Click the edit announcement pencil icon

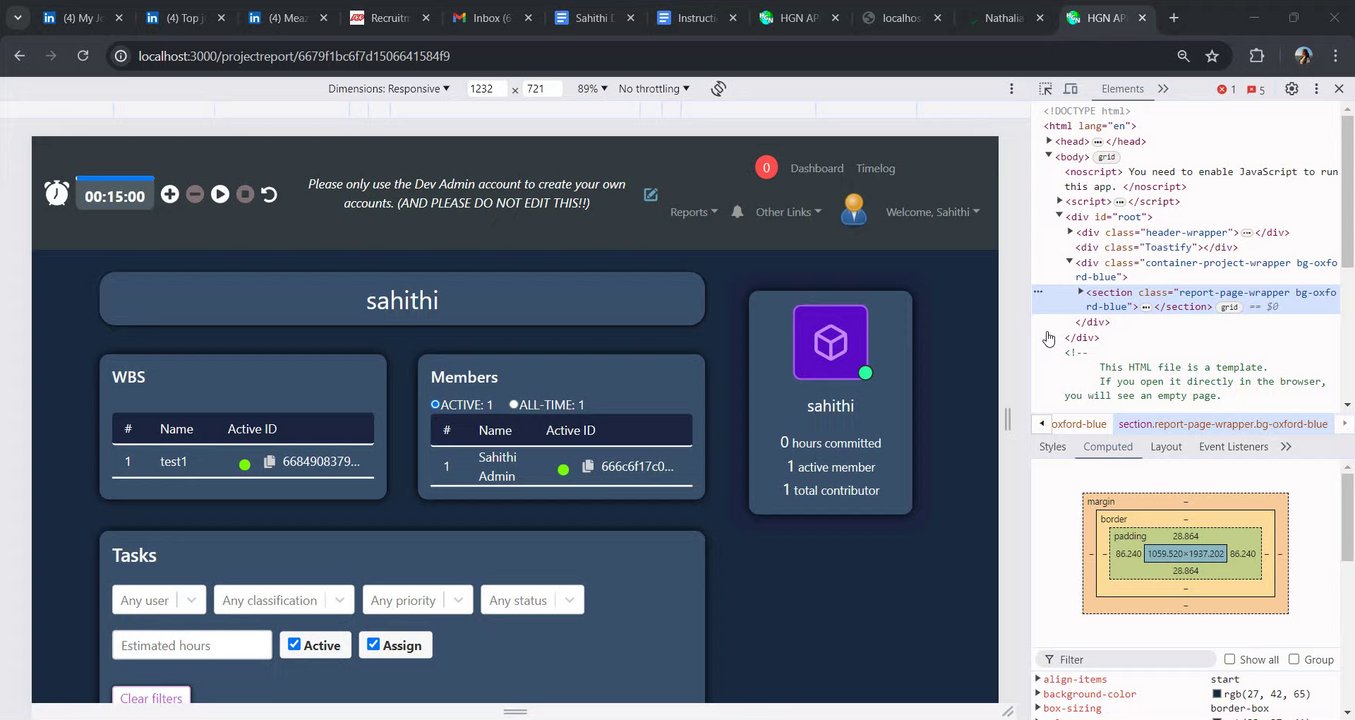651,194
